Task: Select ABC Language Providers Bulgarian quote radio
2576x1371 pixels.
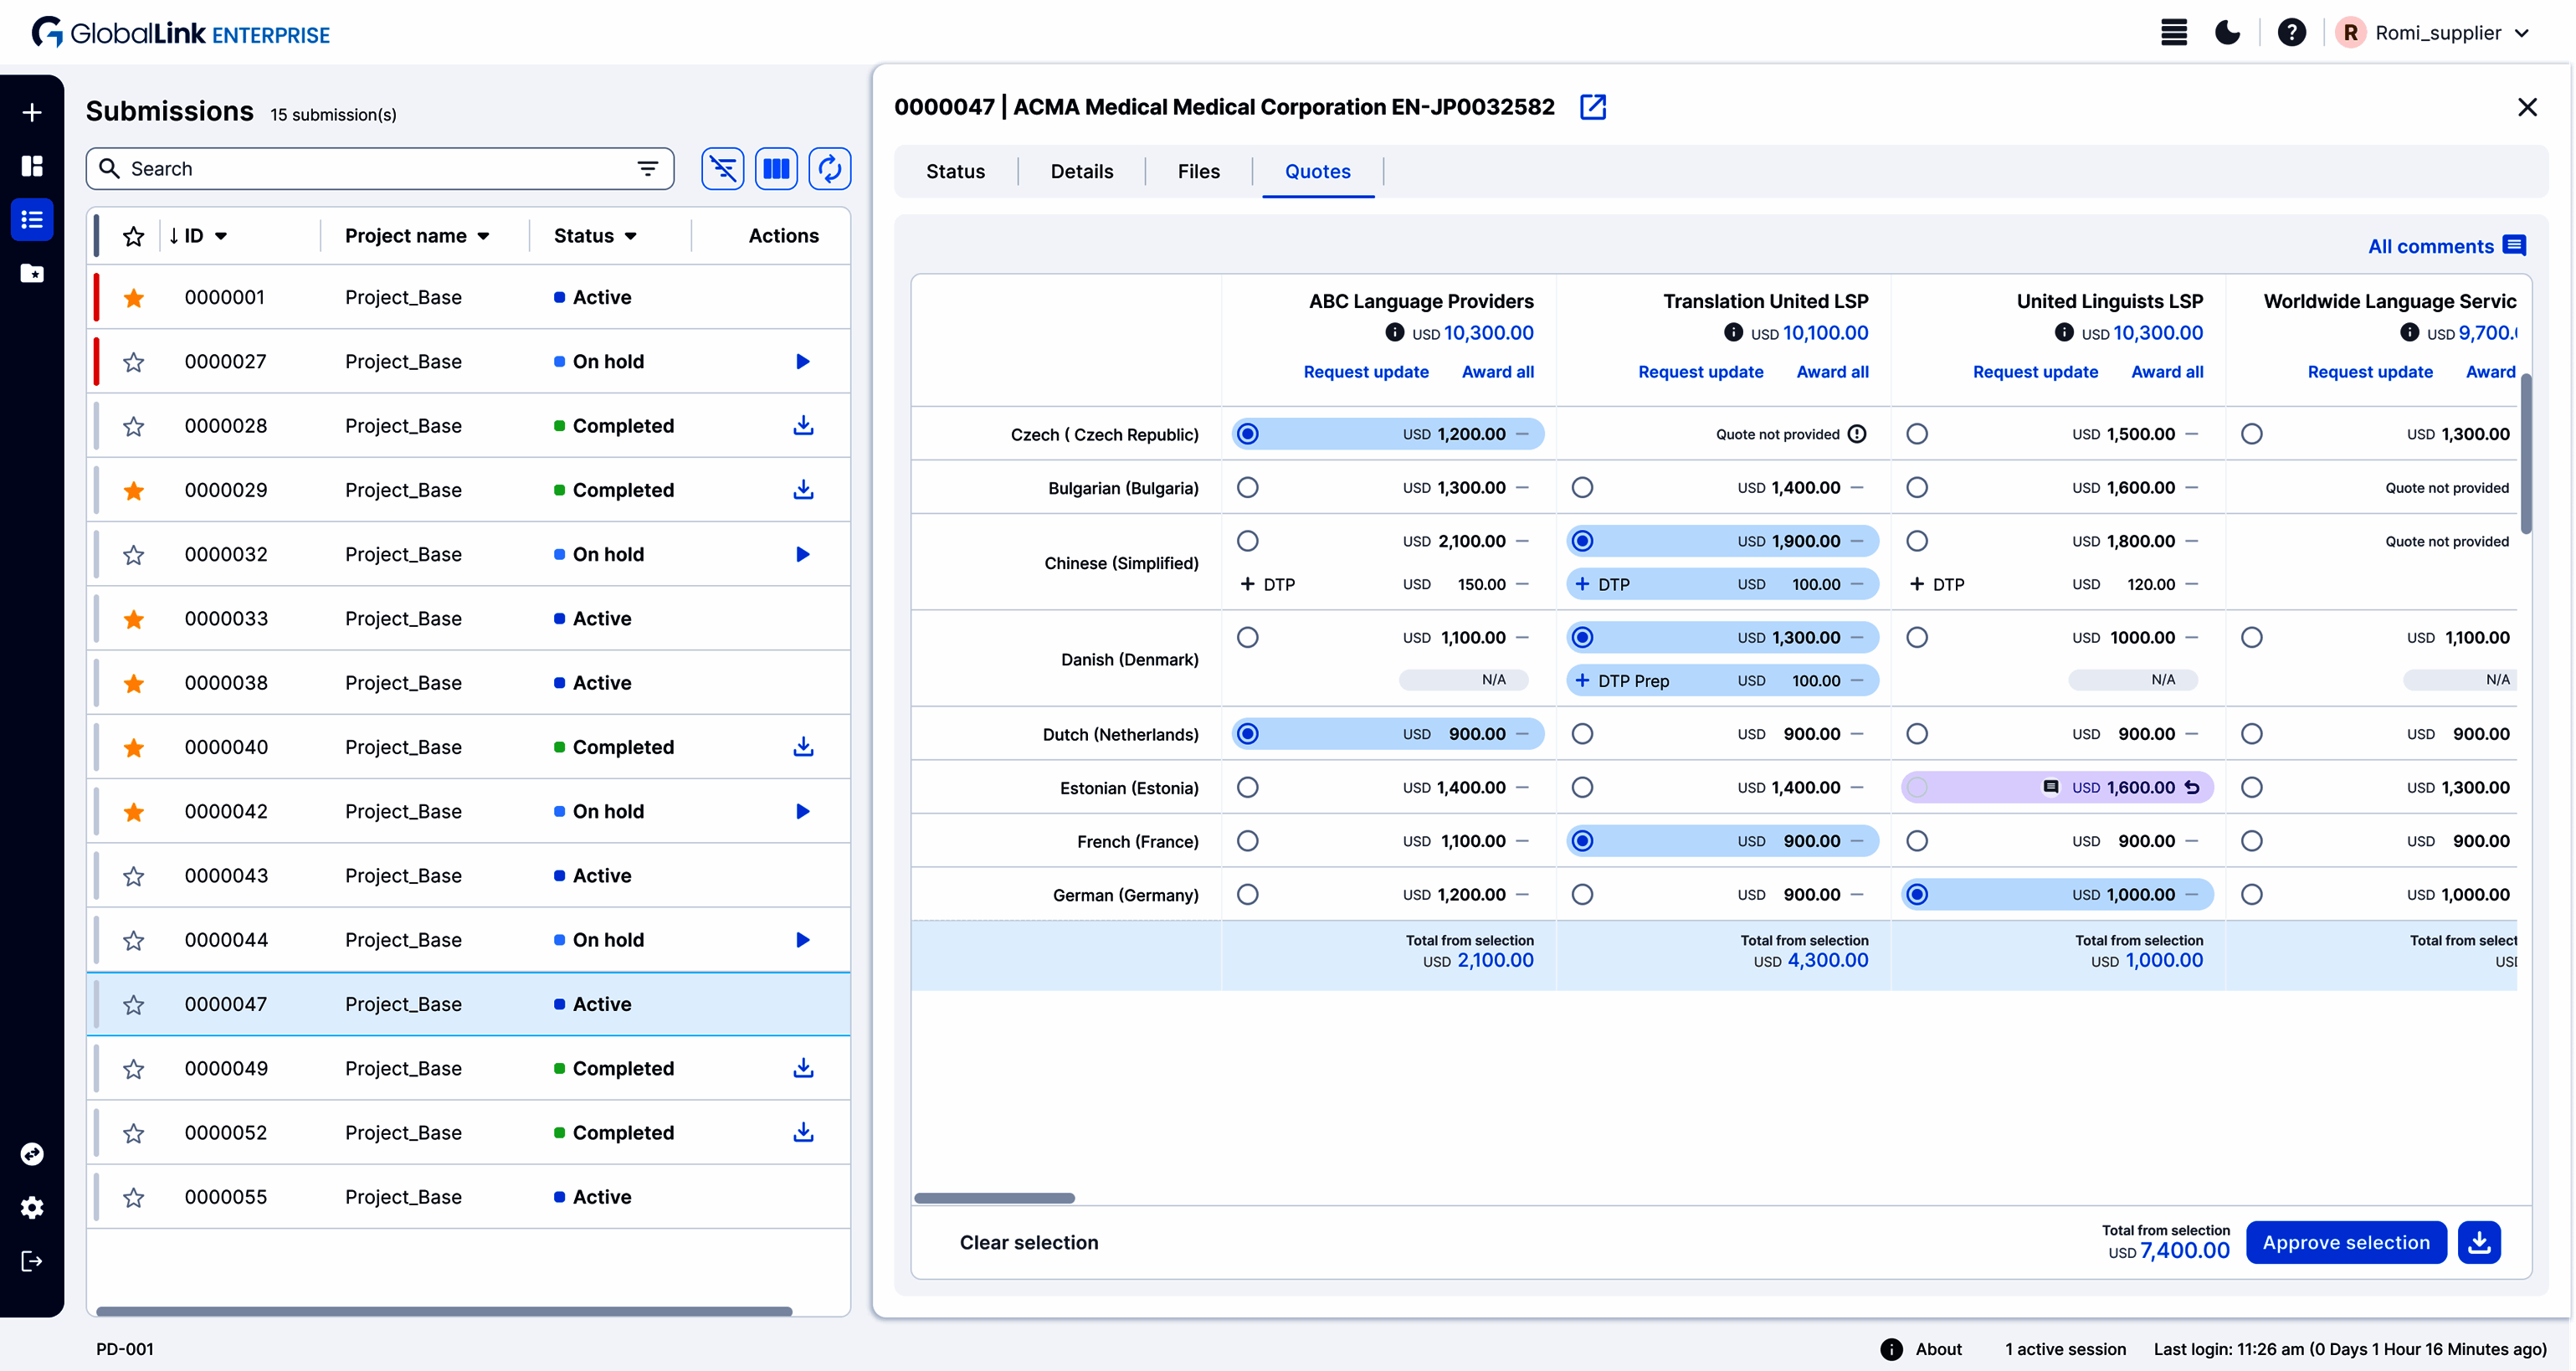Action: 1247,488
